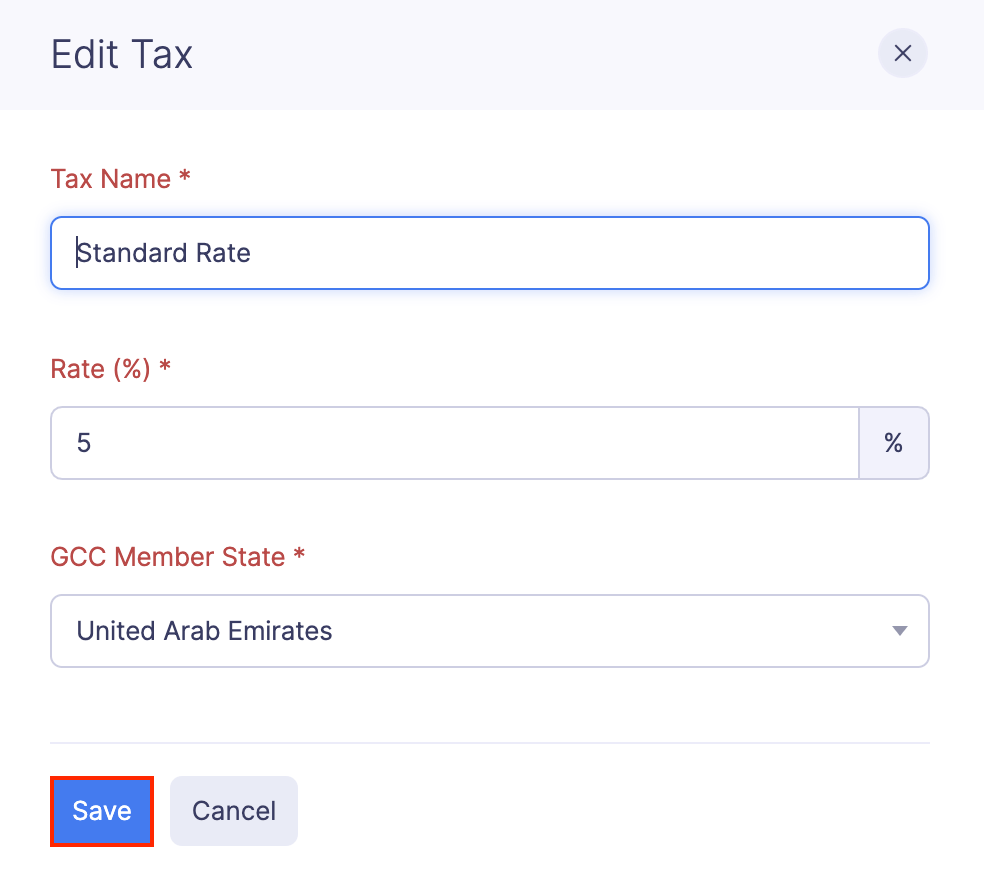Open the GCC Member State dropdown

[490, 631]
